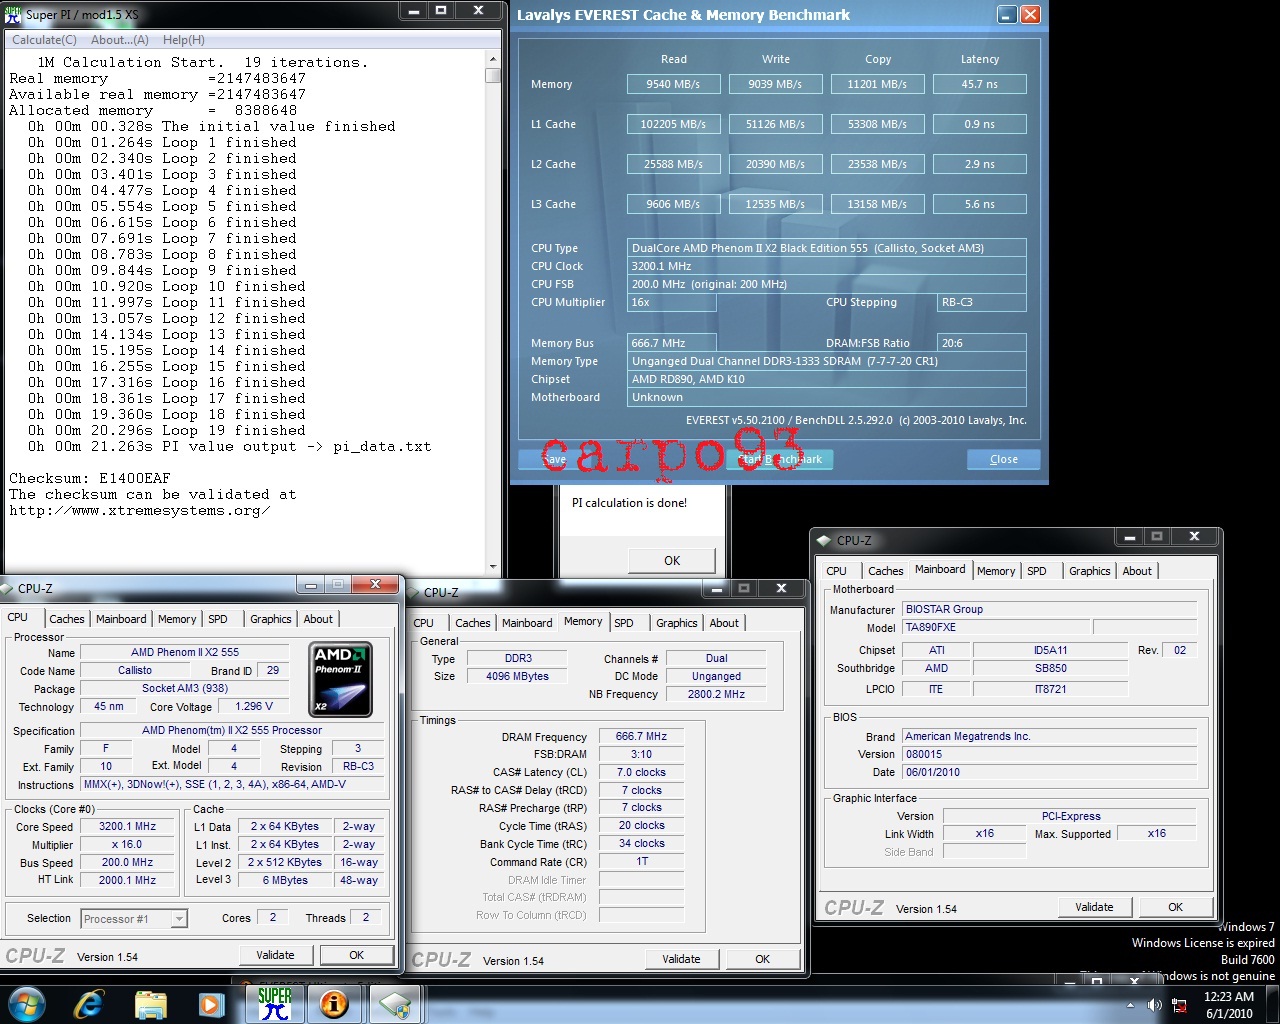Viewport: 1280px width, 1024px height.
Task: Click Close button in EVEREST benchmark window
Action: (1004, 459)
